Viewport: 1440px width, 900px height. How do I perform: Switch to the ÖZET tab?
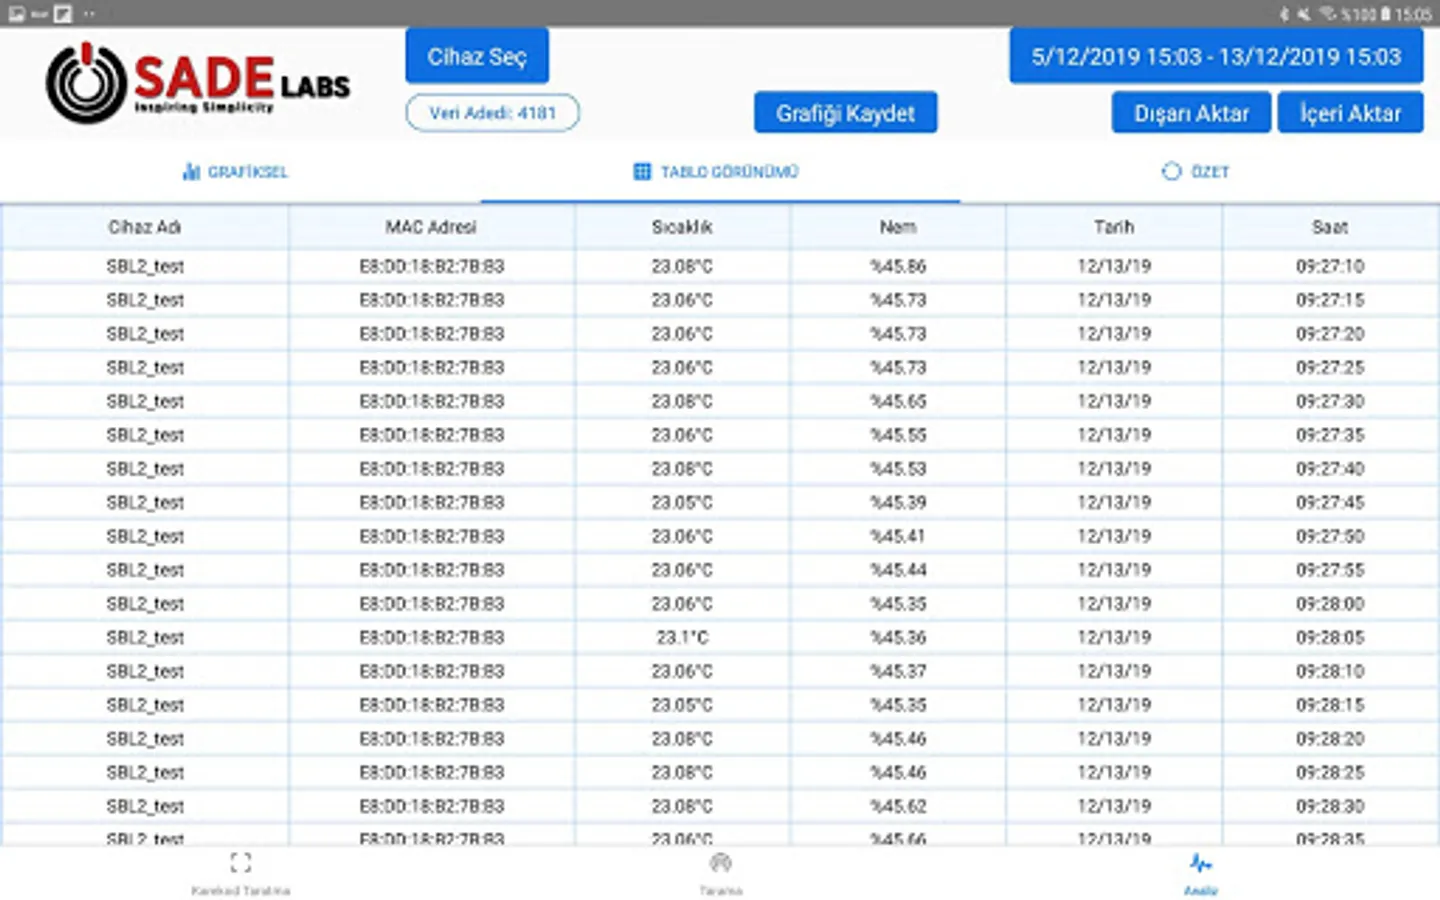(x=1195, y=172)
